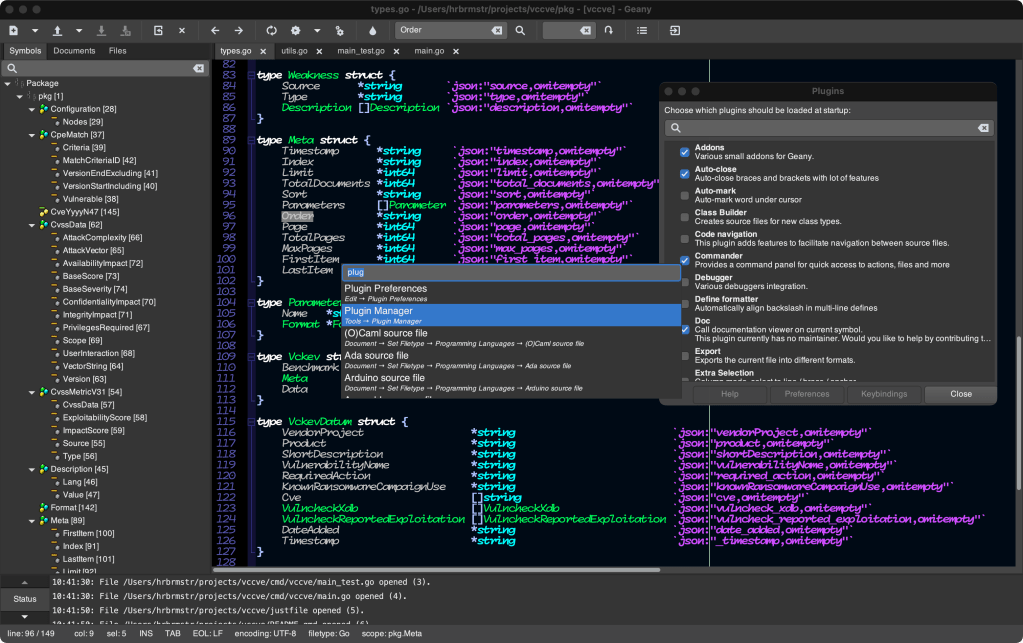Click the Compile refresh-arrows icon

click(271, 31)
